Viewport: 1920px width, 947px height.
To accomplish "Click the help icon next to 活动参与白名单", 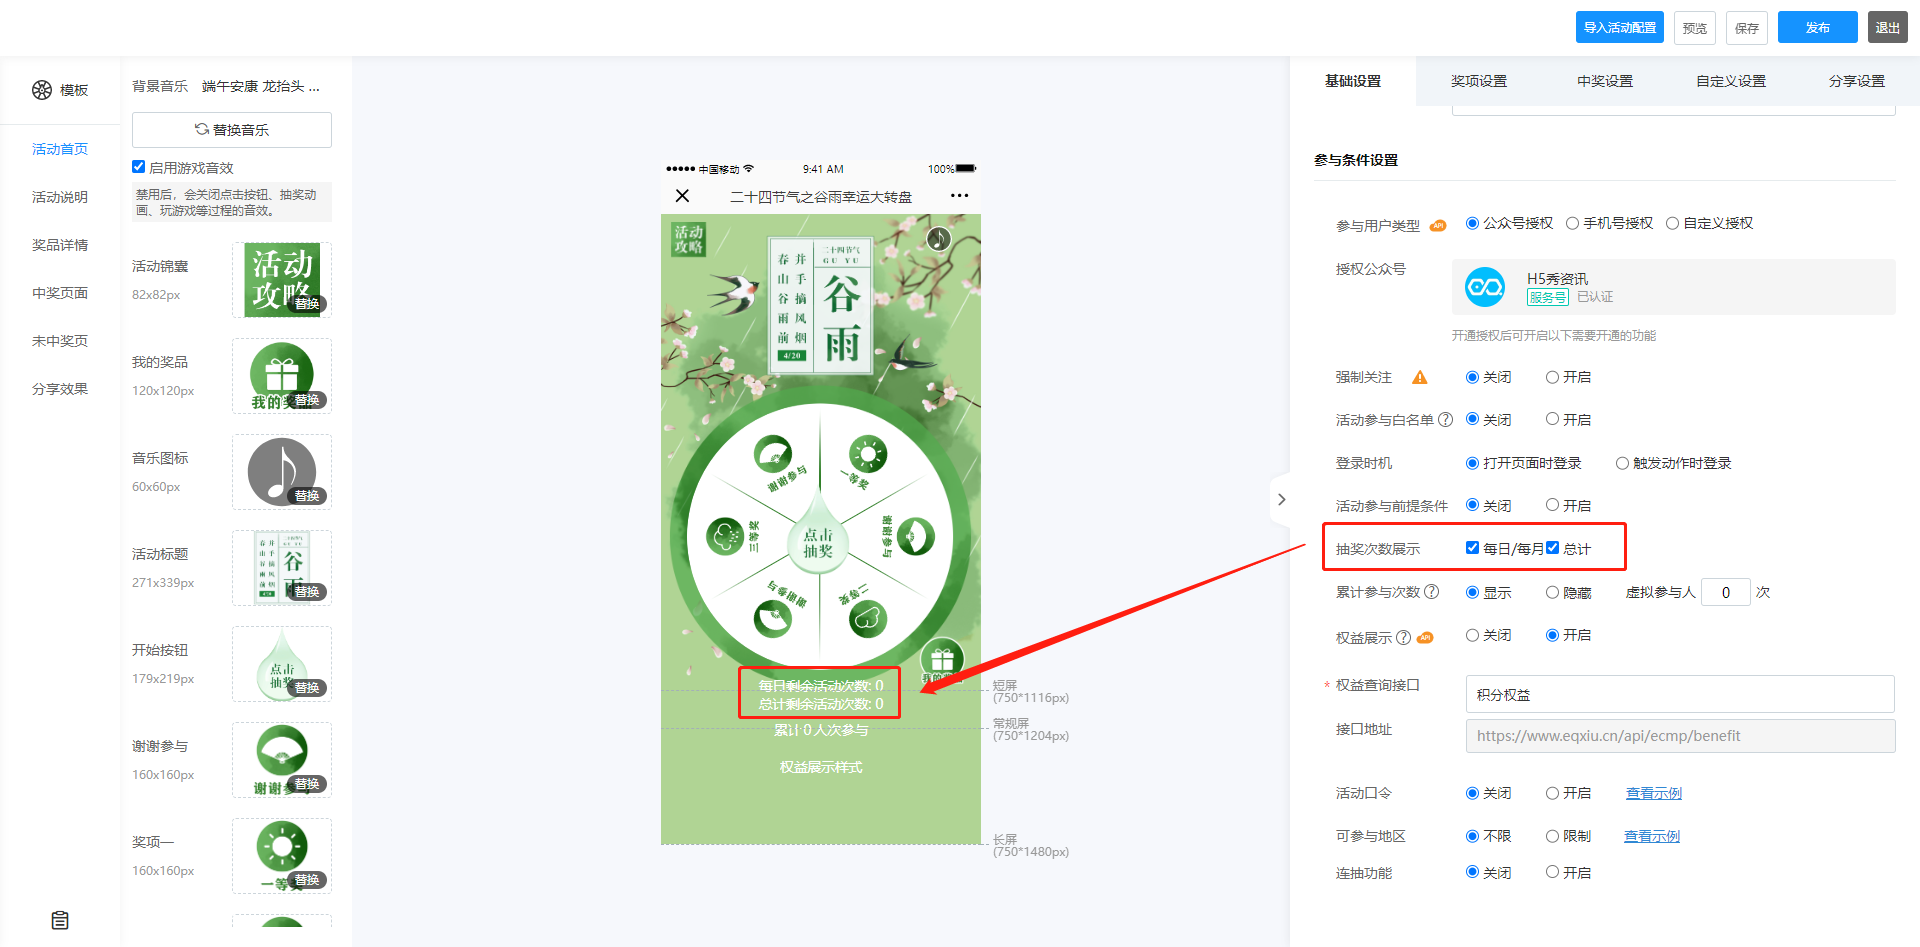I will tap(1445, 420).
